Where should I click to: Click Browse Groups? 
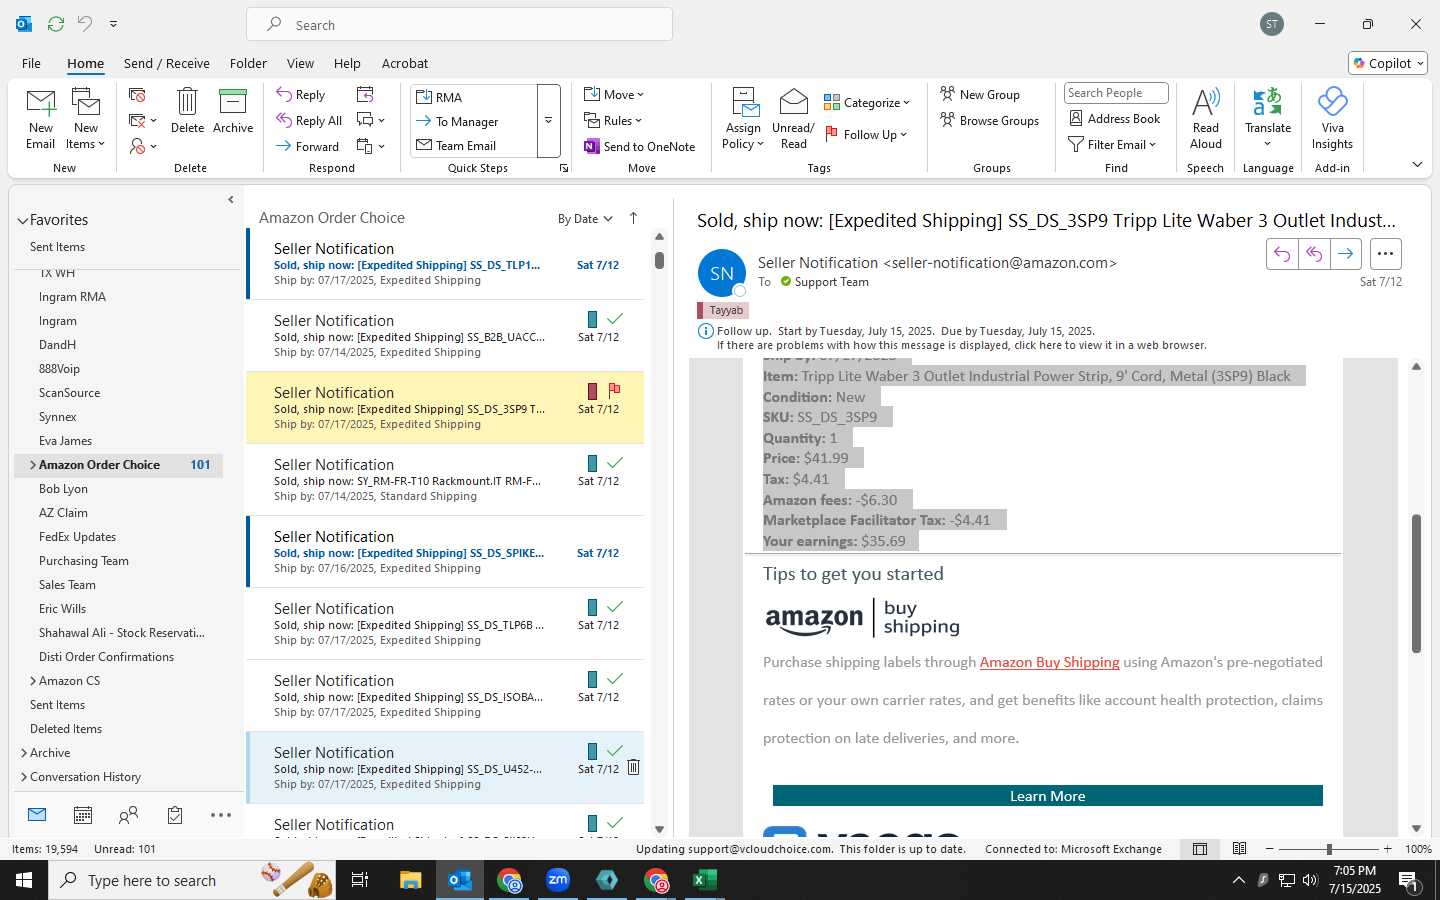pos(989,120)
